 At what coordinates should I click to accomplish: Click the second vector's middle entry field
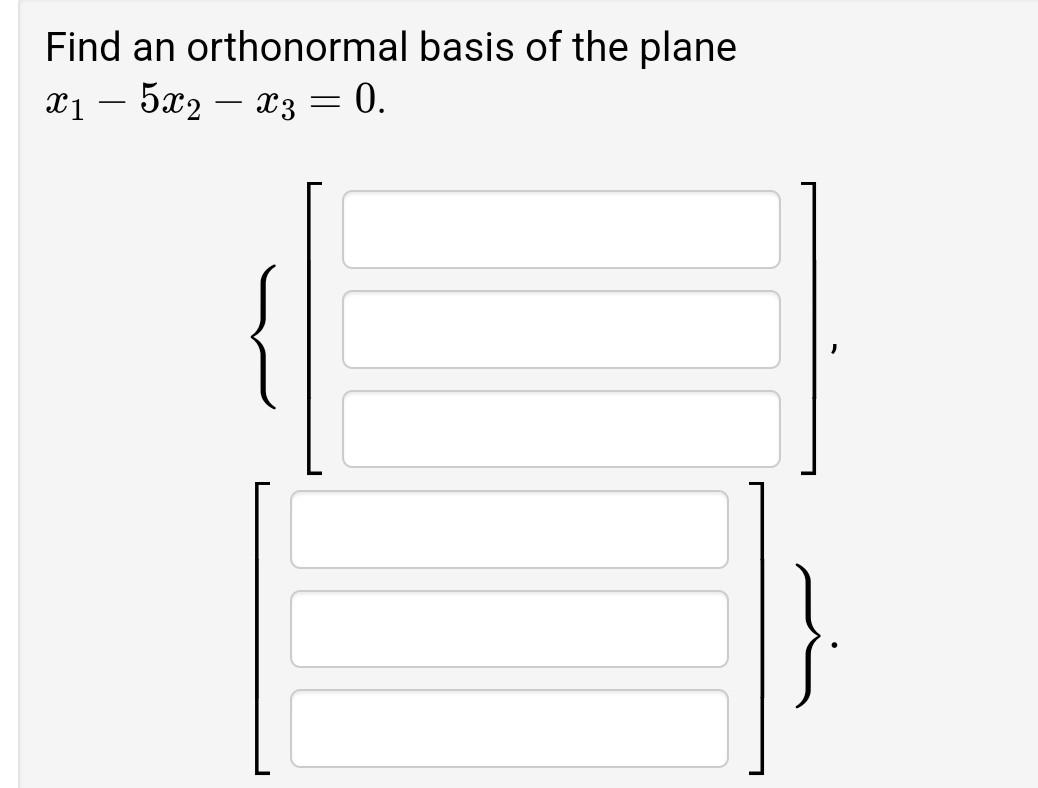coord(509,629)
